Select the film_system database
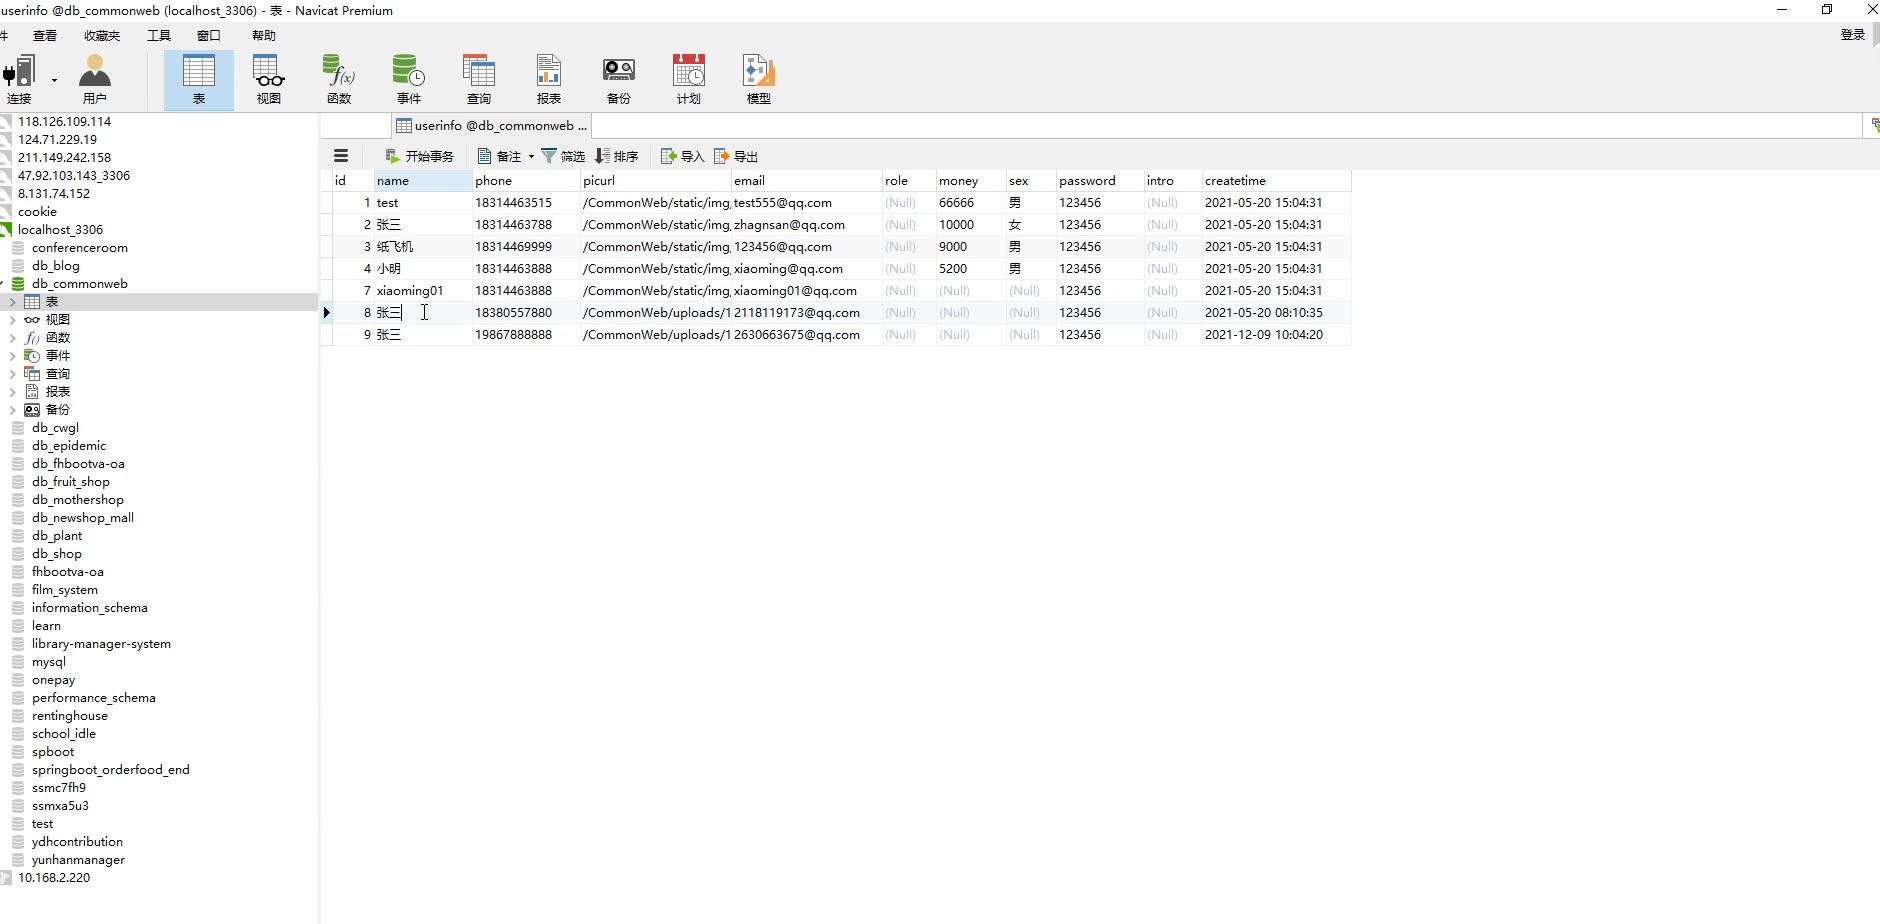This screenshot has height=924, width=1880. tap(65, 590)
